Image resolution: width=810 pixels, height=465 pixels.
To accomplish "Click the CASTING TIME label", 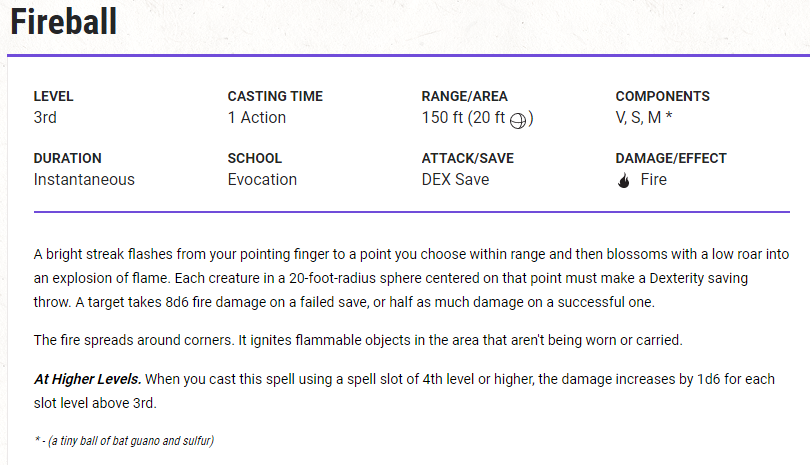I will point(275,97).
